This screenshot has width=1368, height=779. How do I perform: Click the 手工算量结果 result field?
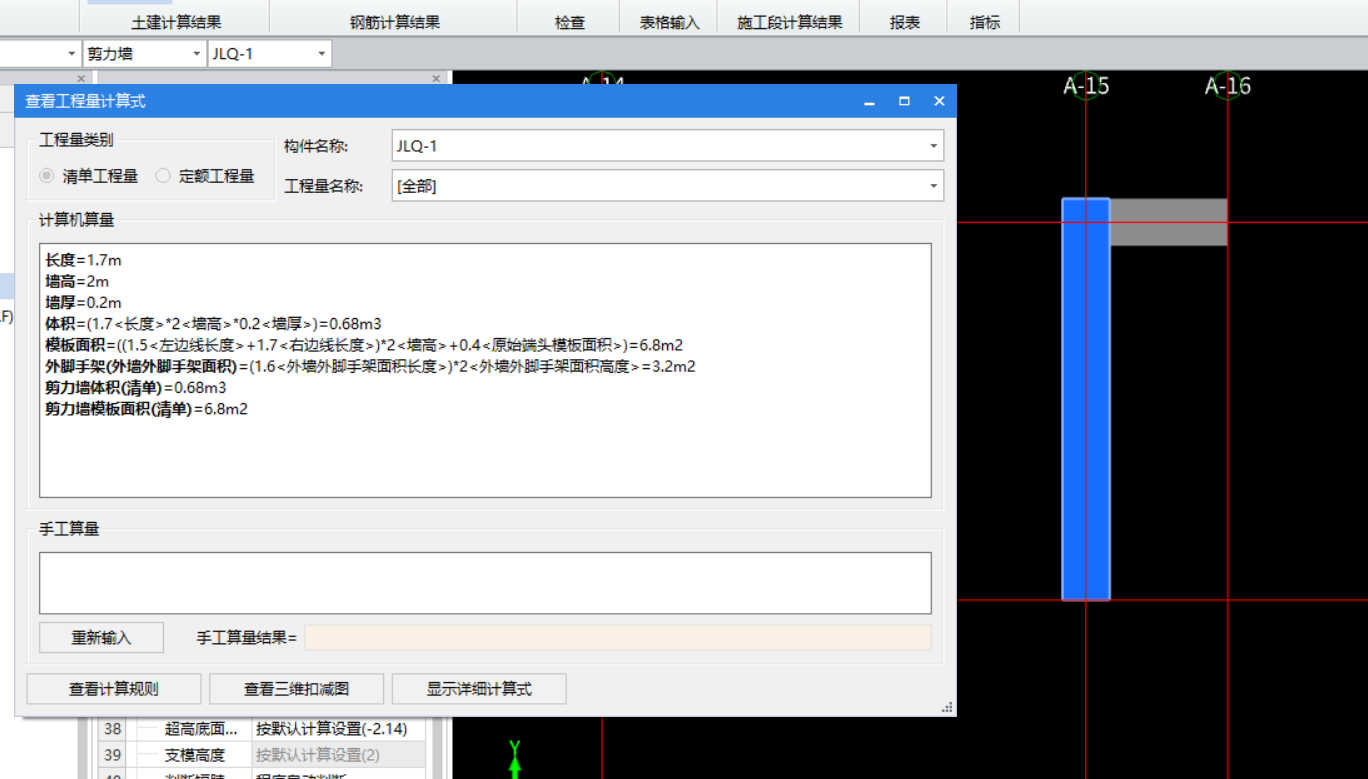pyautogui.click(x=617, y=638)
